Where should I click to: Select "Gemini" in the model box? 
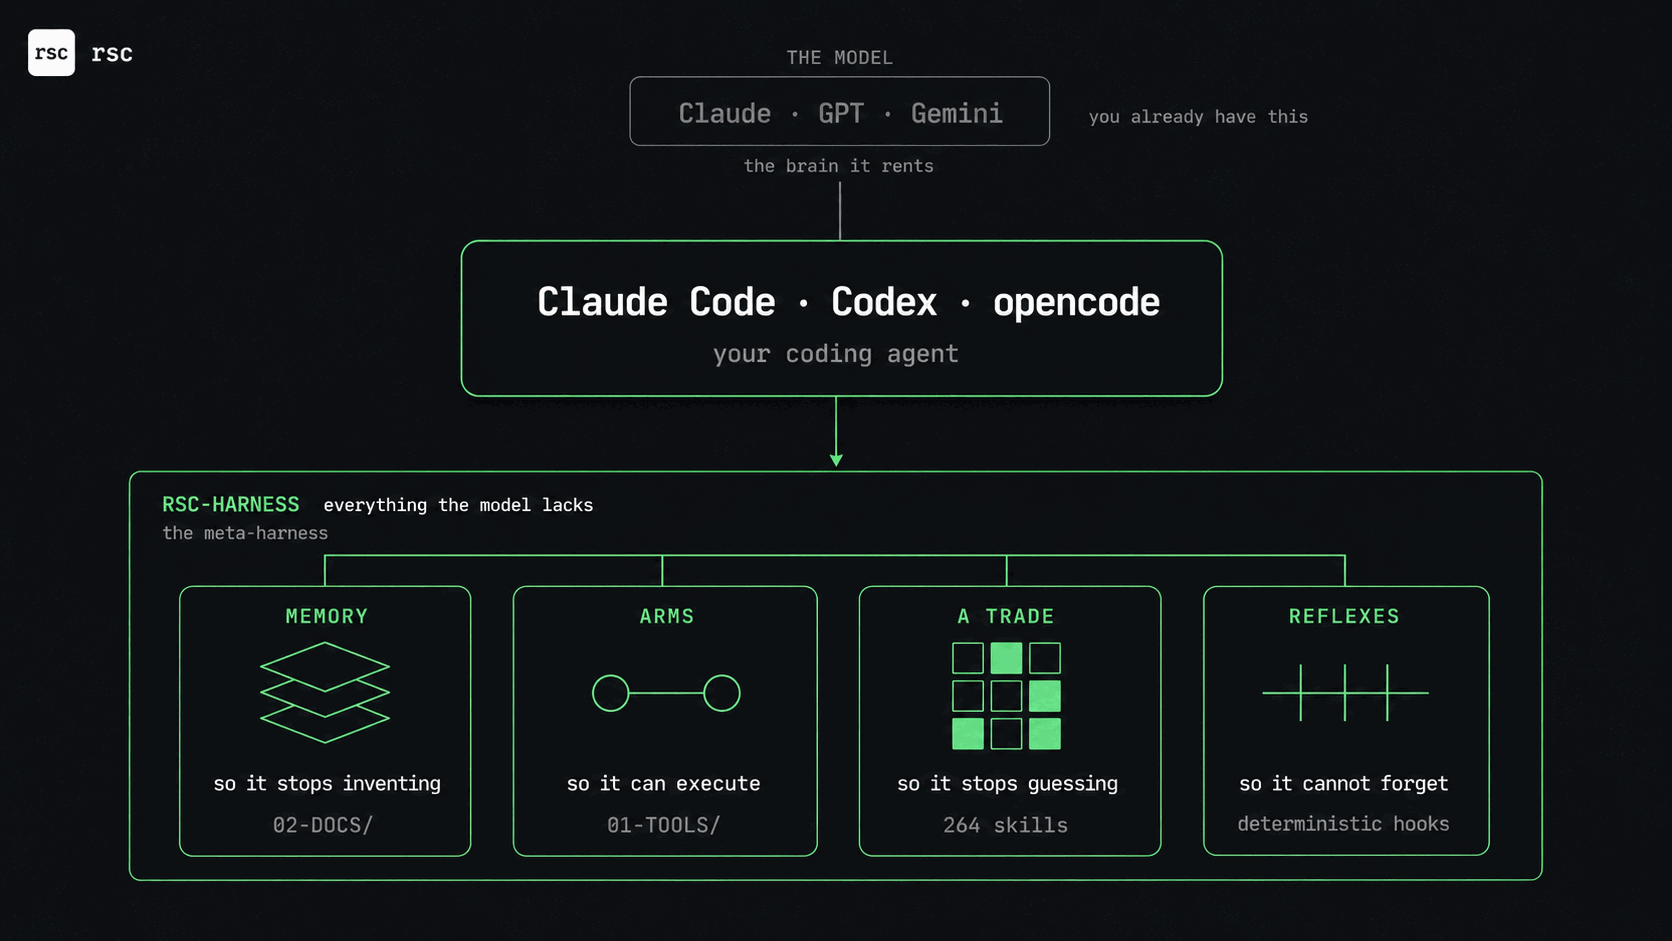pos(957,113)
